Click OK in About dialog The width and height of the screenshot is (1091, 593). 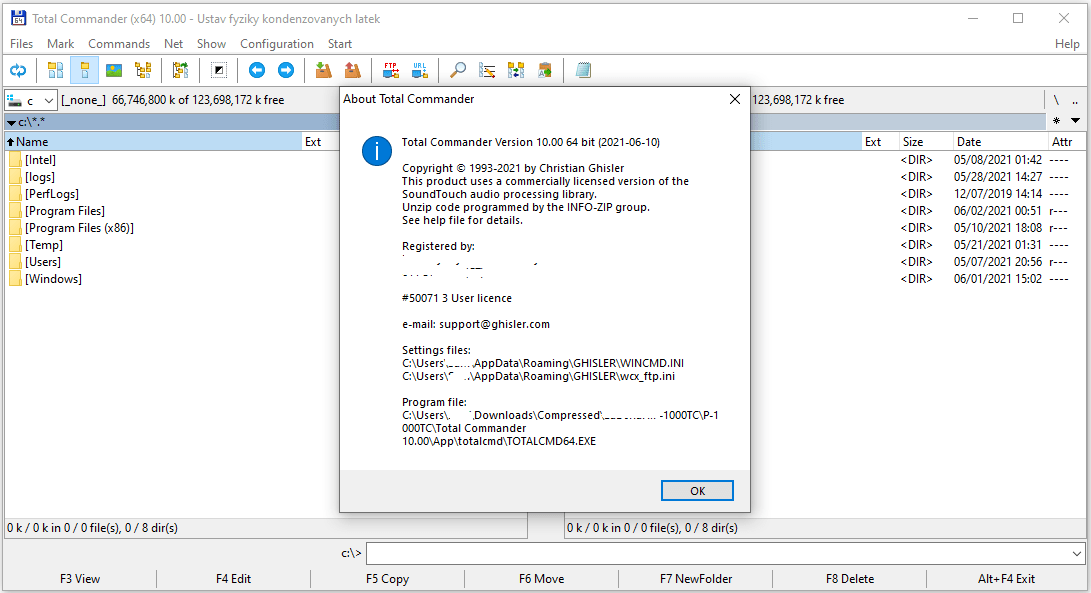click(x=697, y=491)
